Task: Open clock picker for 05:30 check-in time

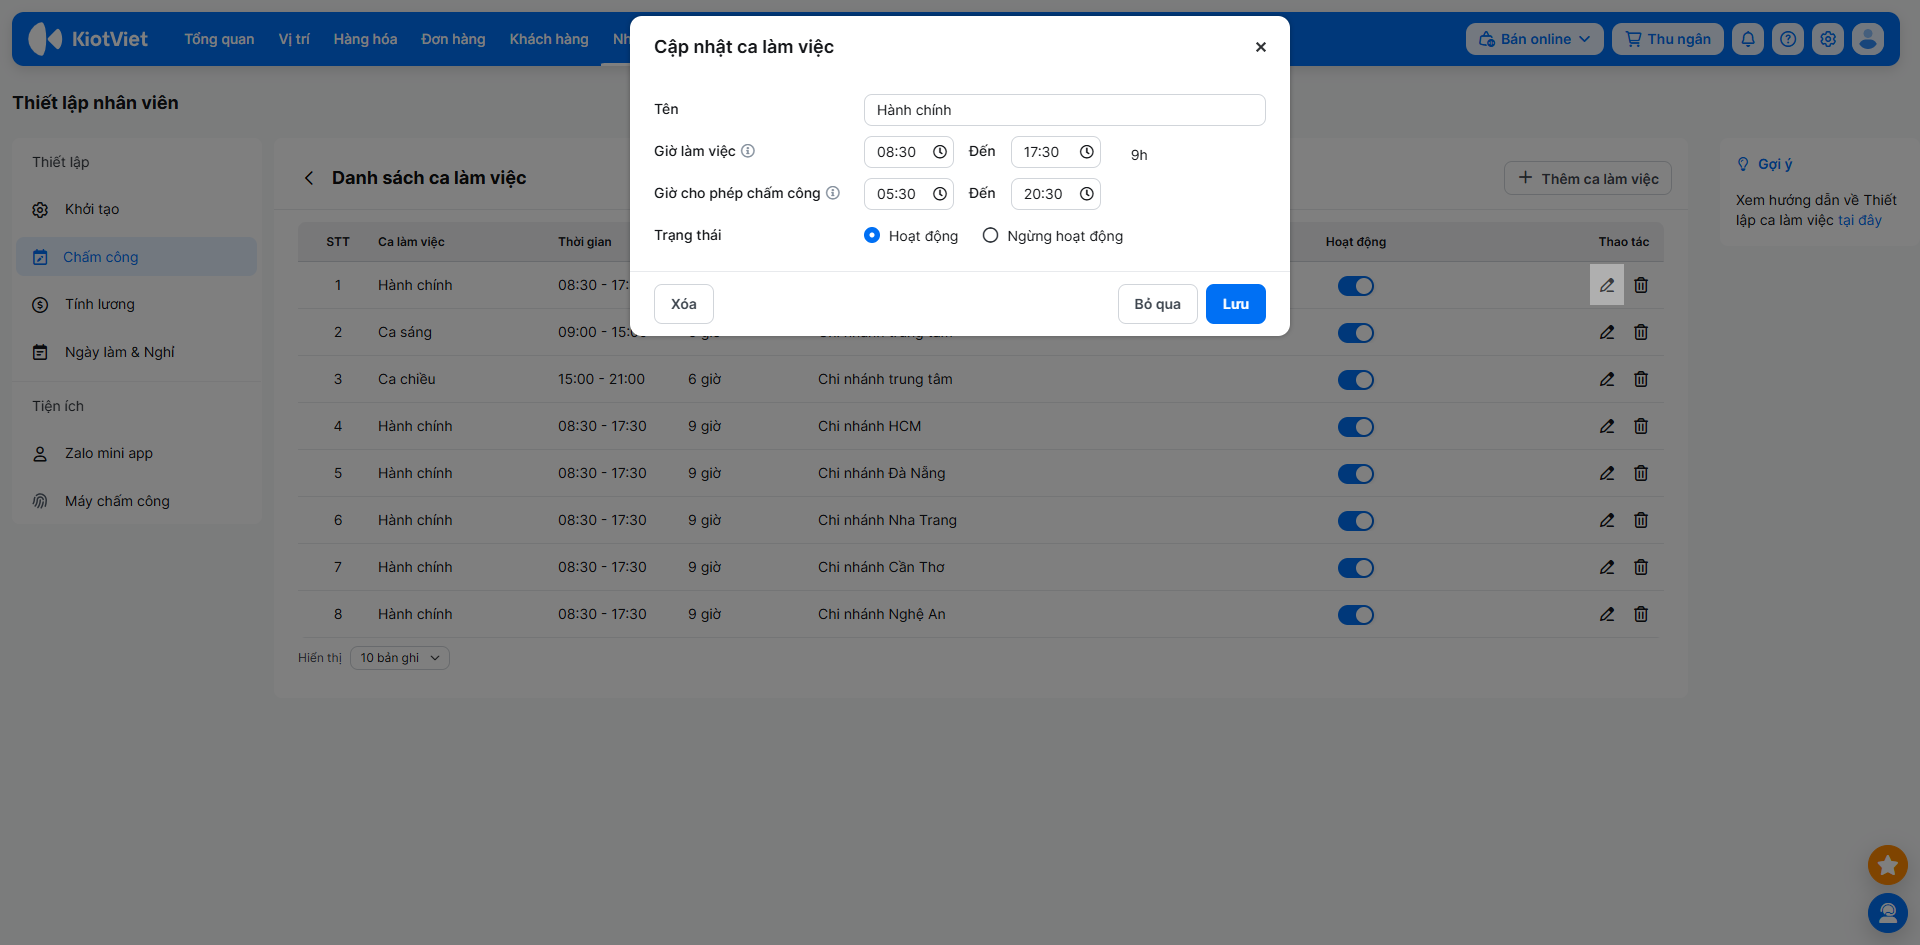Action: click(940, 194)
